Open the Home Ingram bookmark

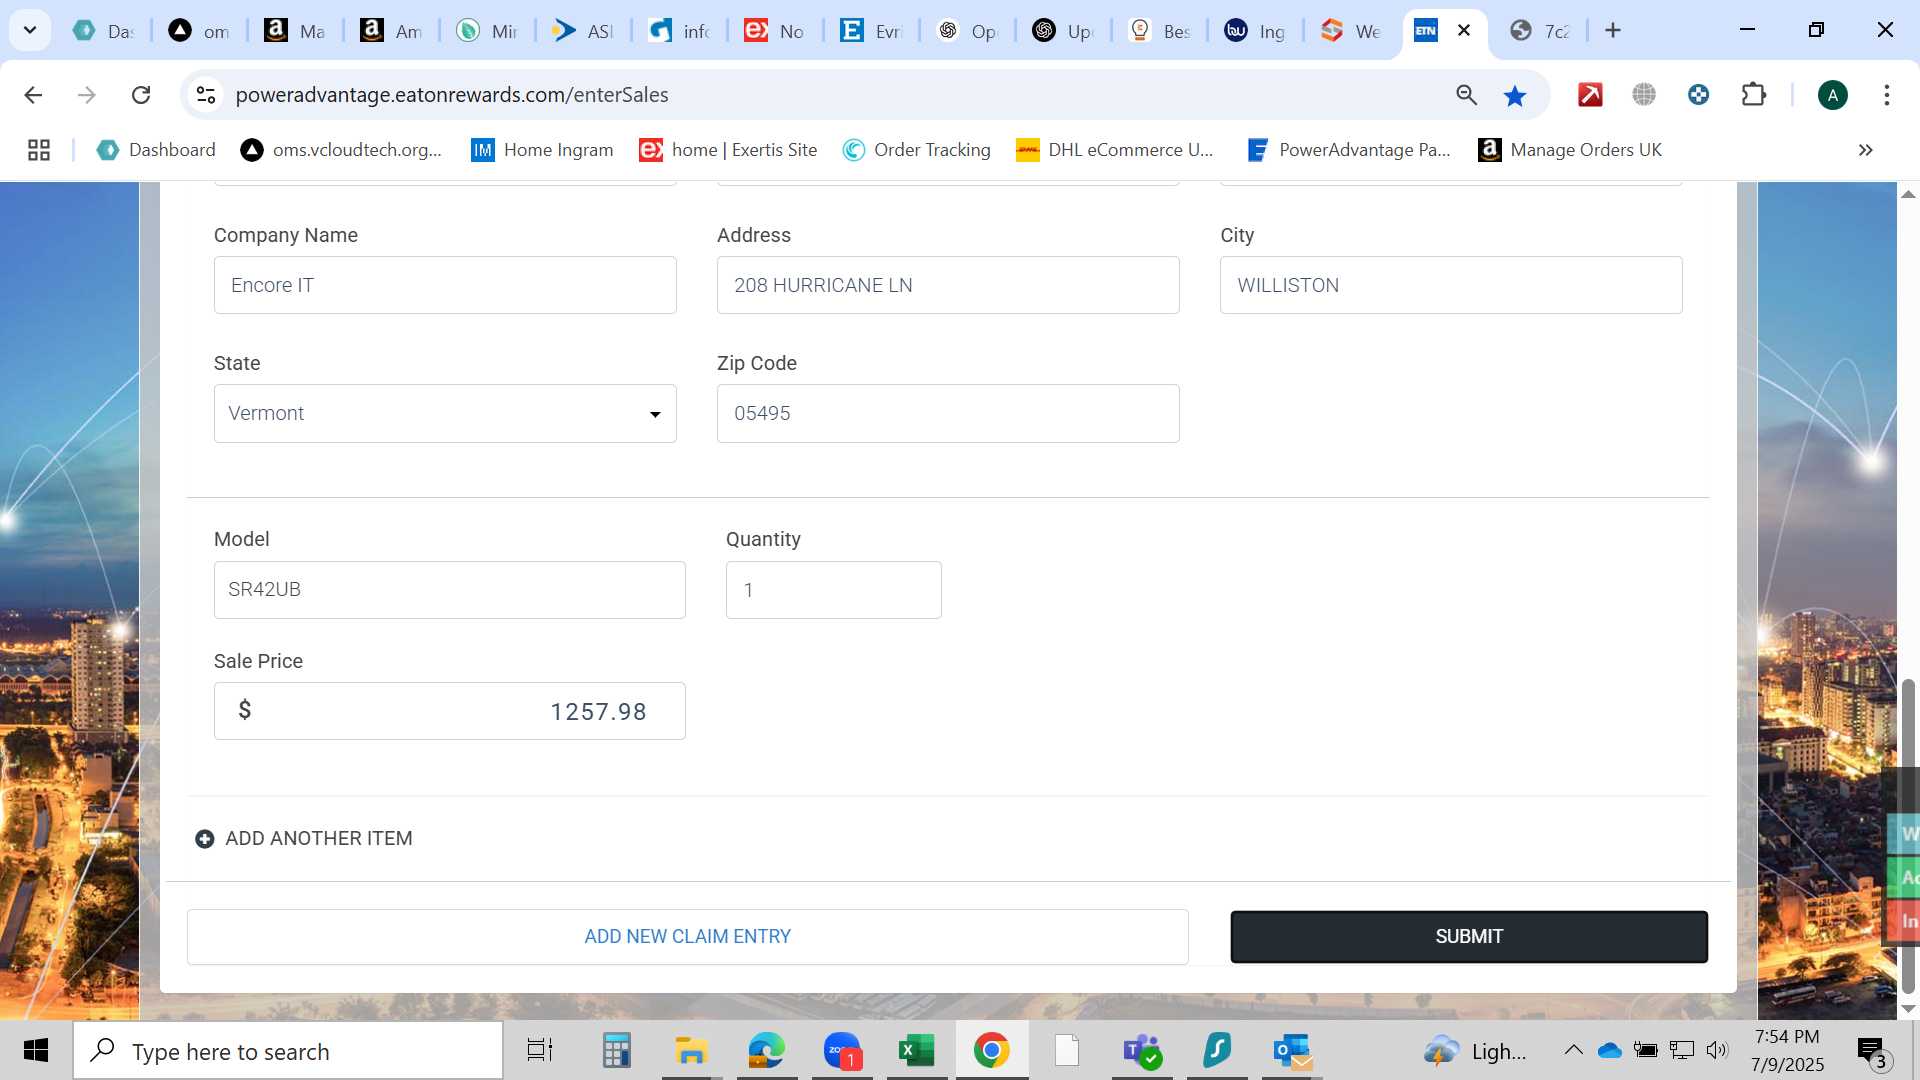tap(542, 150)
